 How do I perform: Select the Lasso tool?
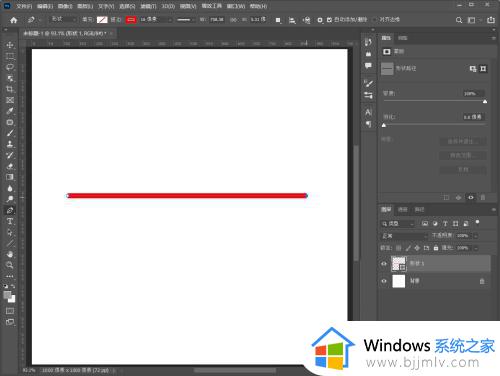click(x=10, y=67)
